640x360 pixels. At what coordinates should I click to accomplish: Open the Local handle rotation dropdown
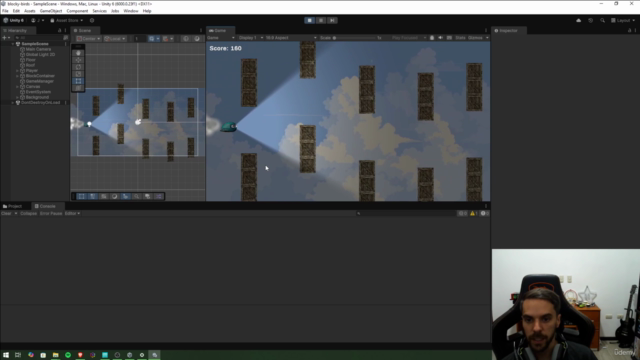(115, 39)
